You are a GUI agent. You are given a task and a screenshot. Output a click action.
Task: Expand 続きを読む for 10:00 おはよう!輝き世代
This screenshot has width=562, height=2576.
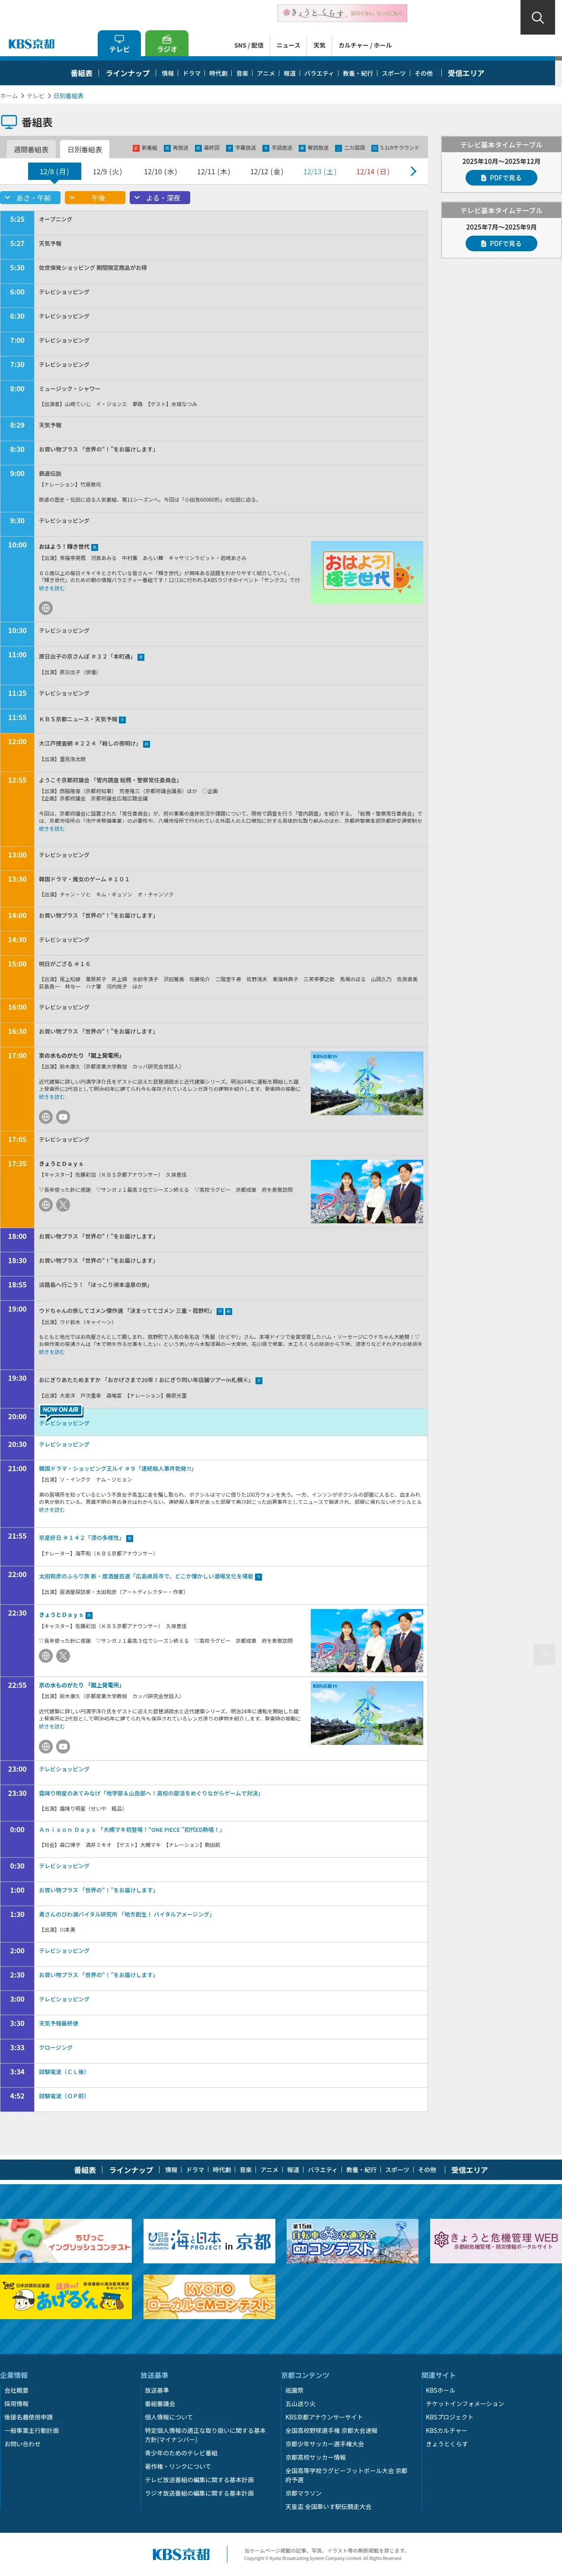point(52,588)
